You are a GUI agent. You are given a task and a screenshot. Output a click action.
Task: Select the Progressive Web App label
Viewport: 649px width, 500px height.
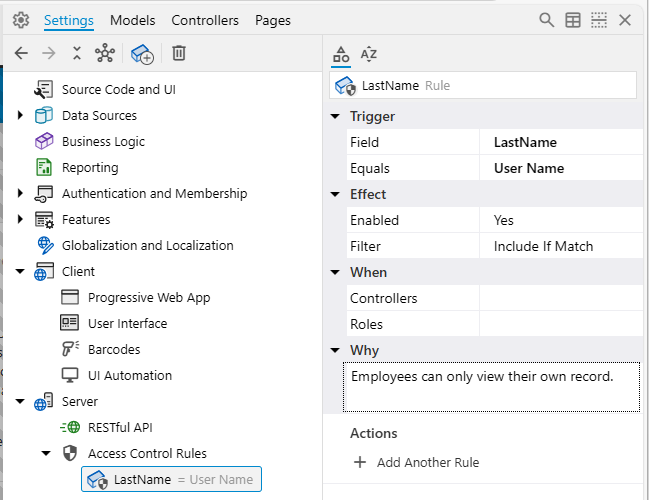coord(149,298)
